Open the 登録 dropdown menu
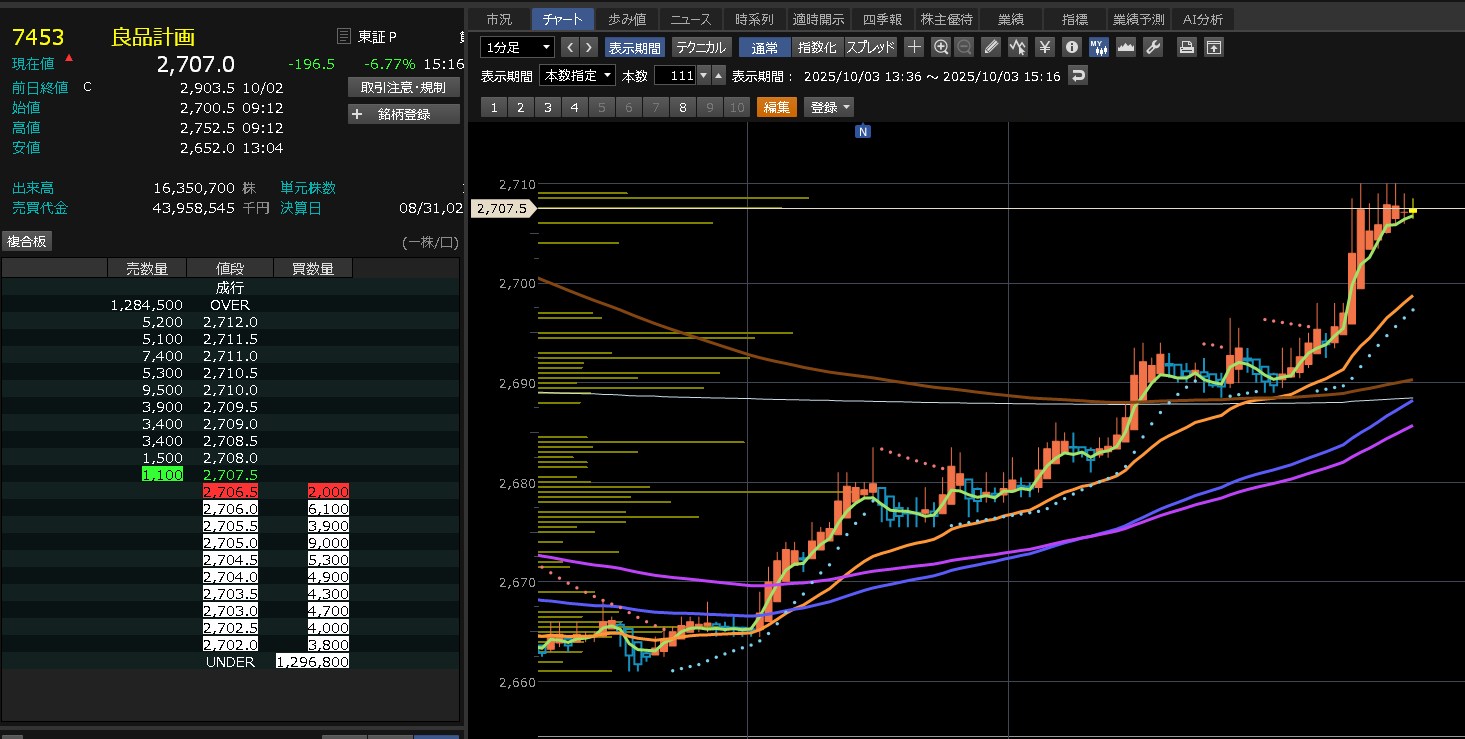The width and height of the screenshot is (1465, 739). coord(830,107)
